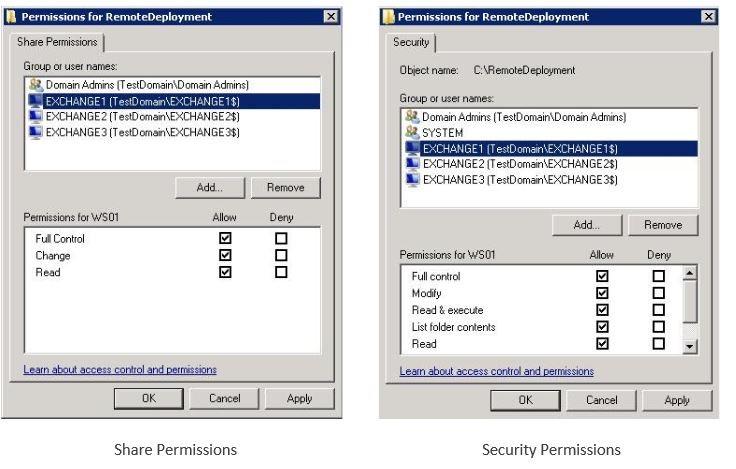Click SYSTEM account icon in Security list
The width and height of the screenshot is (736, 469).
point(412,132)
